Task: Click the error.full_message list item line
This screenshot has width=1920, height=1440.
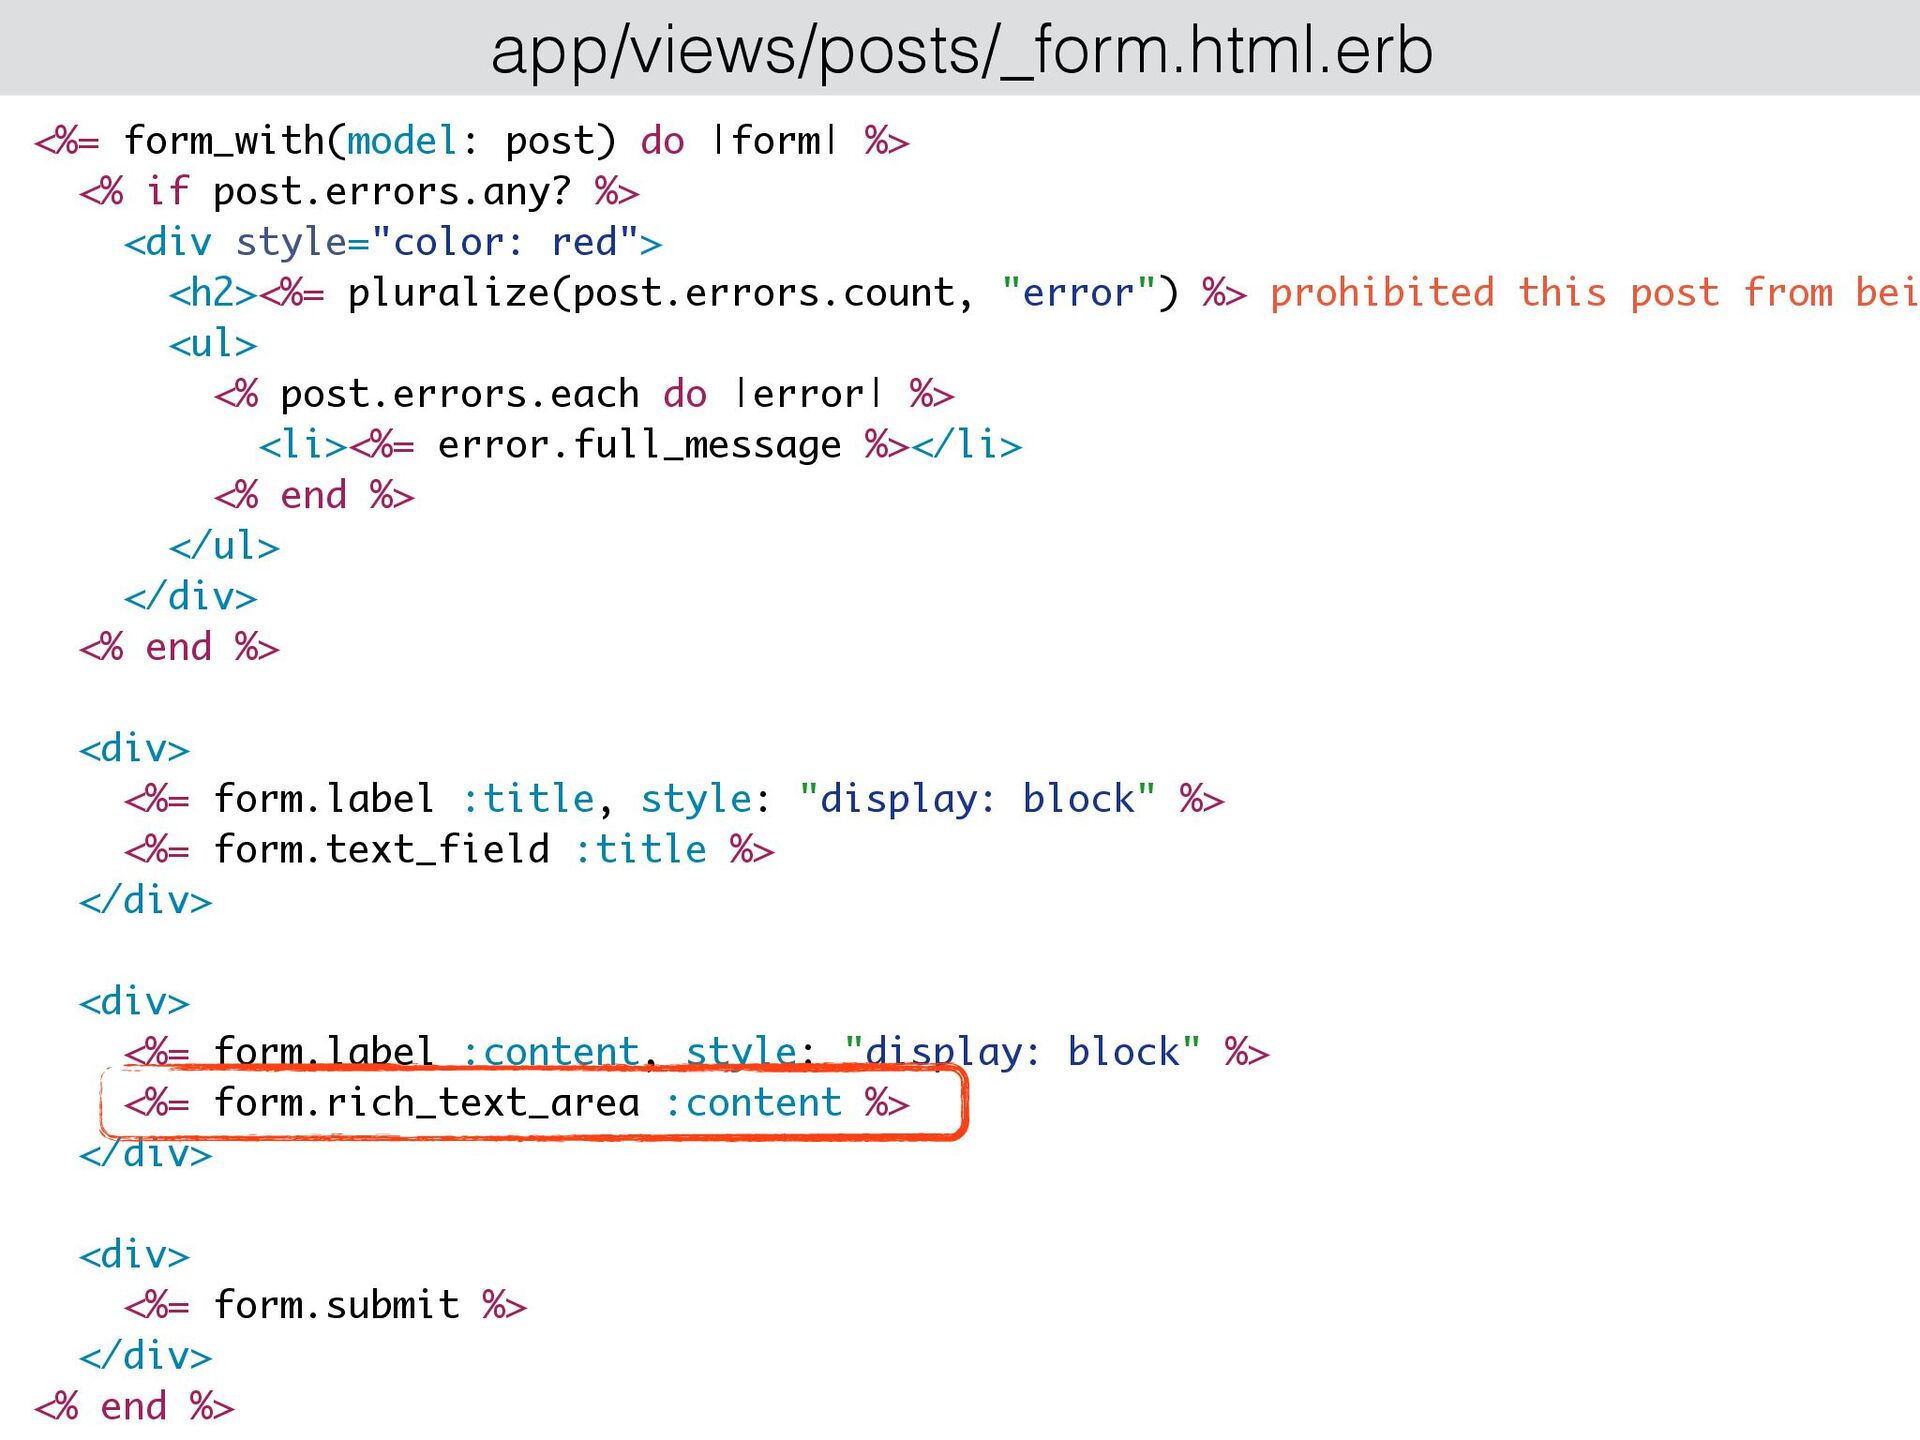Action: [640, 445]
